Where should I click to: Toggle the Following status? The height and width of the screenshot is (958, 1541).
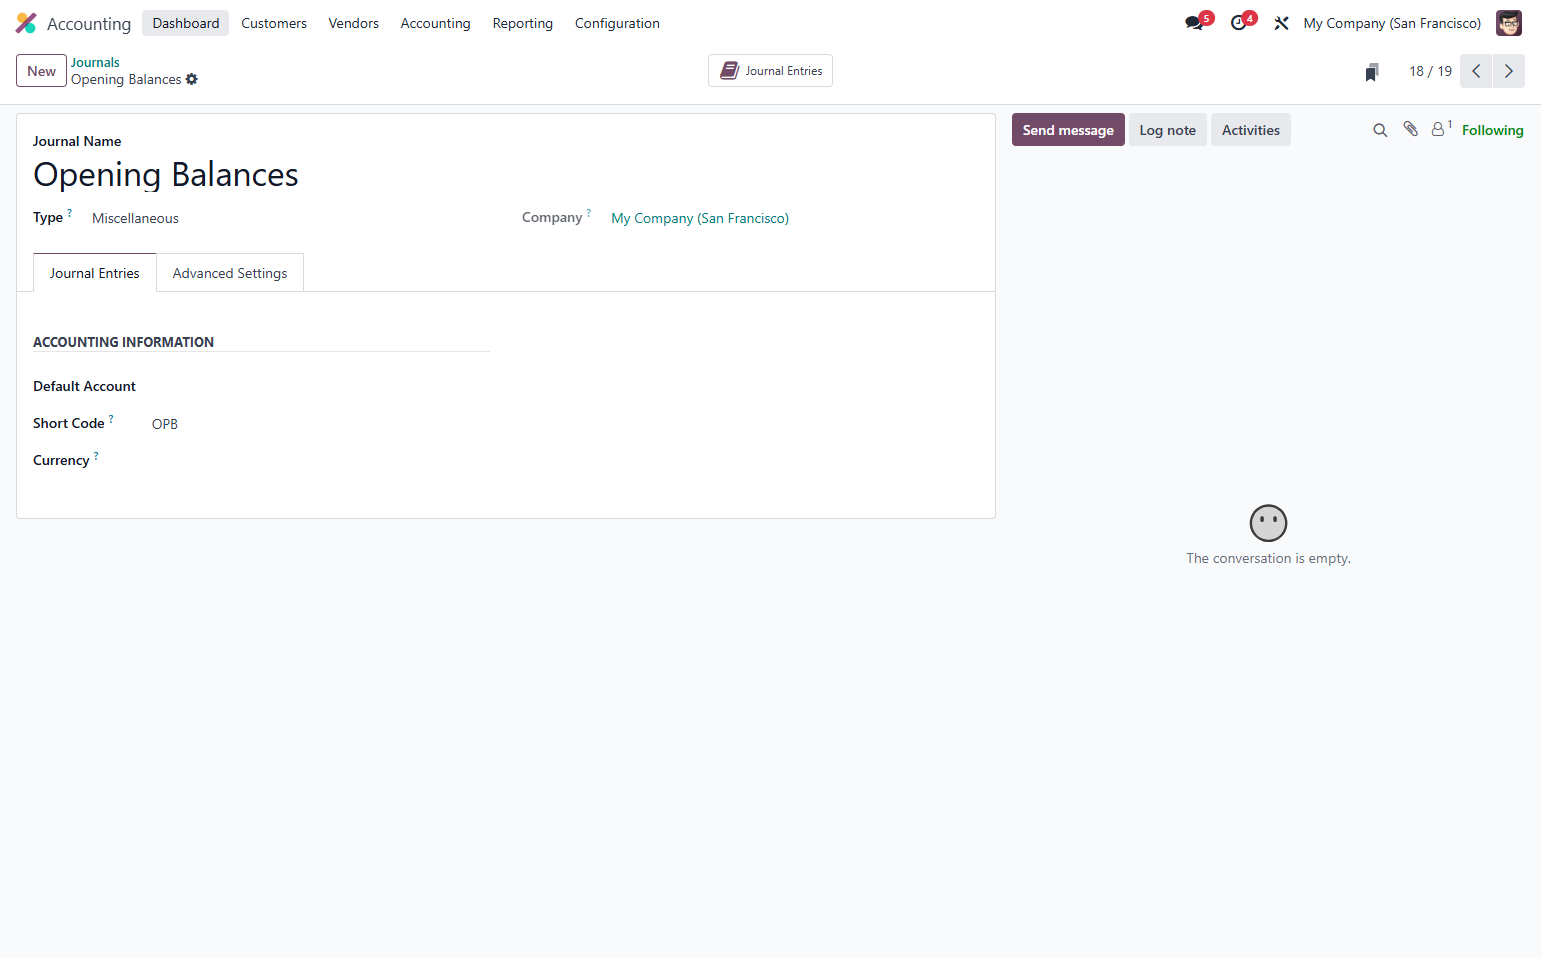(1492, 130)
